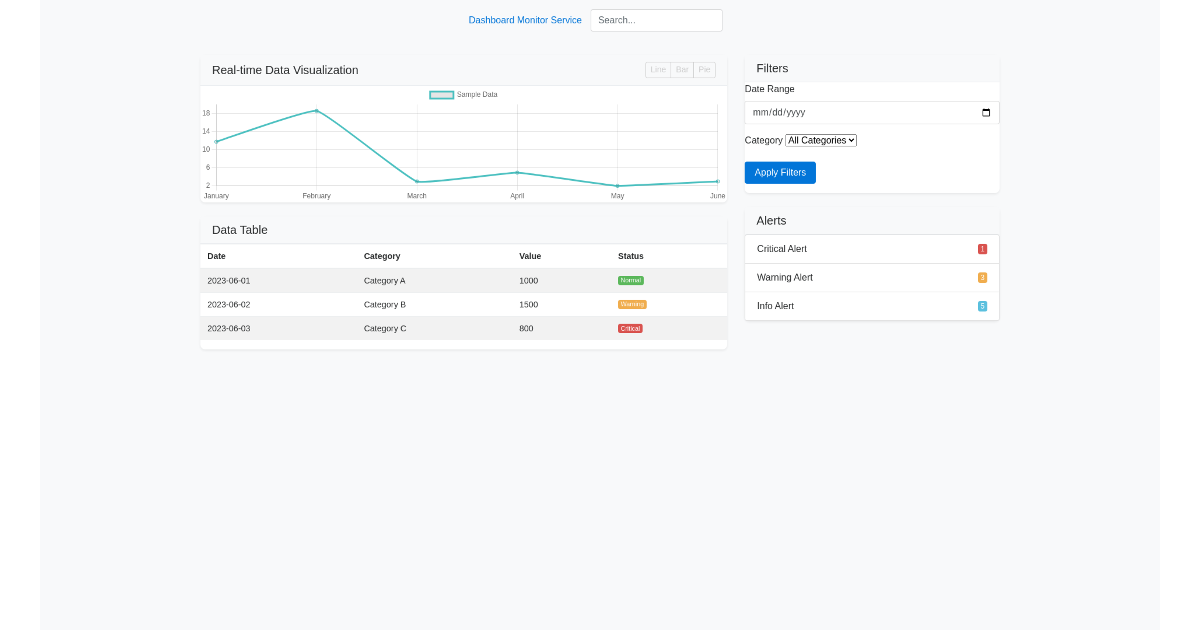Viewport: 1200px width, 630px height.
Task: Click the Warning Alert count badge
Action: coord(981,277)
